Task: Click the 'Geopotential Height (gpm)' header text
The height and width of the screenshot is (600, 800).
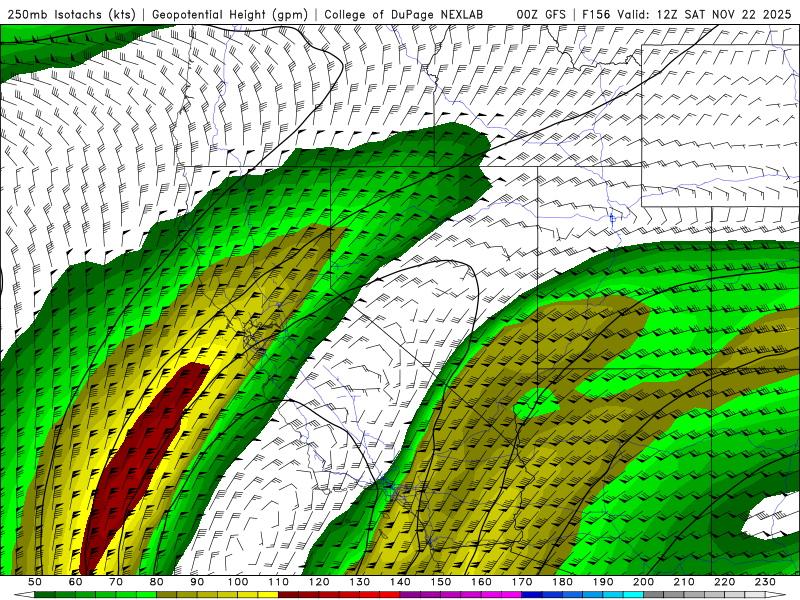Action: pos(230,14)
